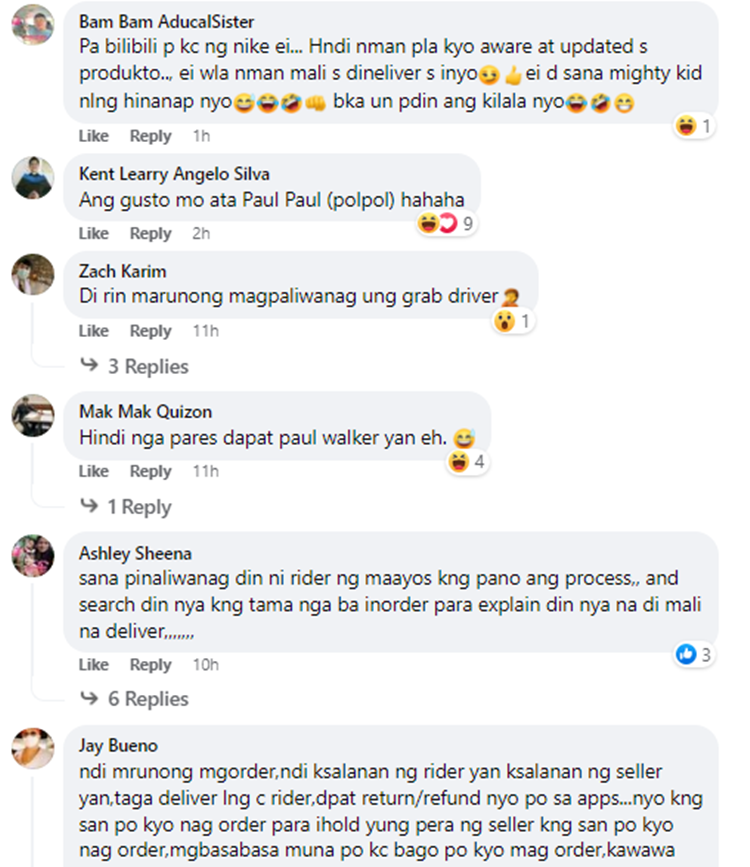Image resolution: width=750 pixels, height=867 pixels.
Task: View wow reaction on Zach Karim's comment
Action: click(x=513, y=321)
